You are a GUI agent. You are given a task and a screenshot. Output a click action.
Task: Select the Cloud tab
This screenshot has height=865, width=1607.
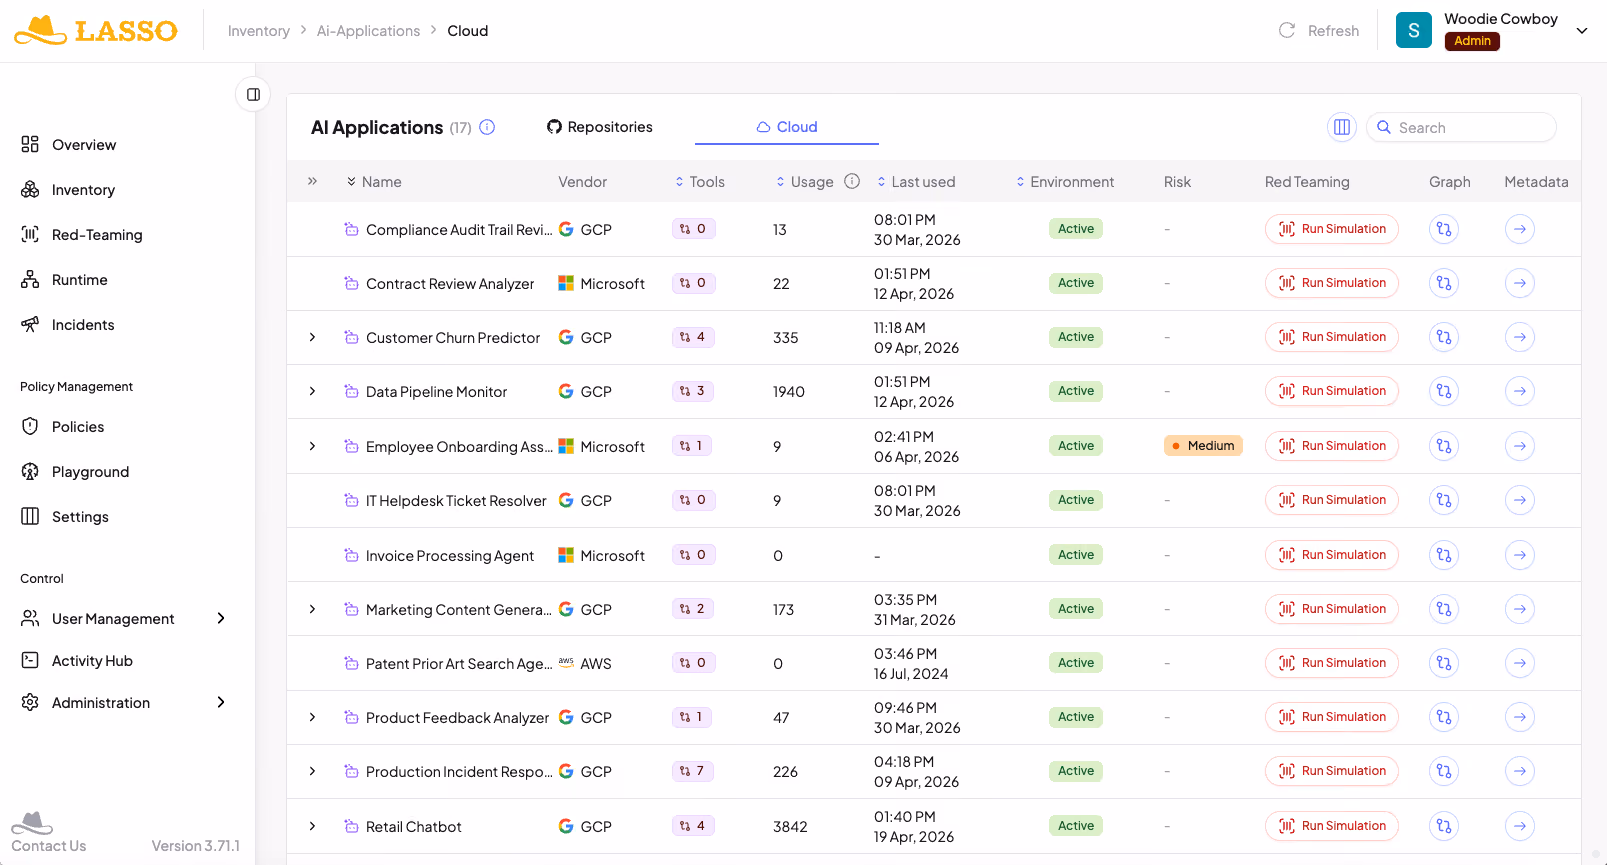click(x=787, y=127)
